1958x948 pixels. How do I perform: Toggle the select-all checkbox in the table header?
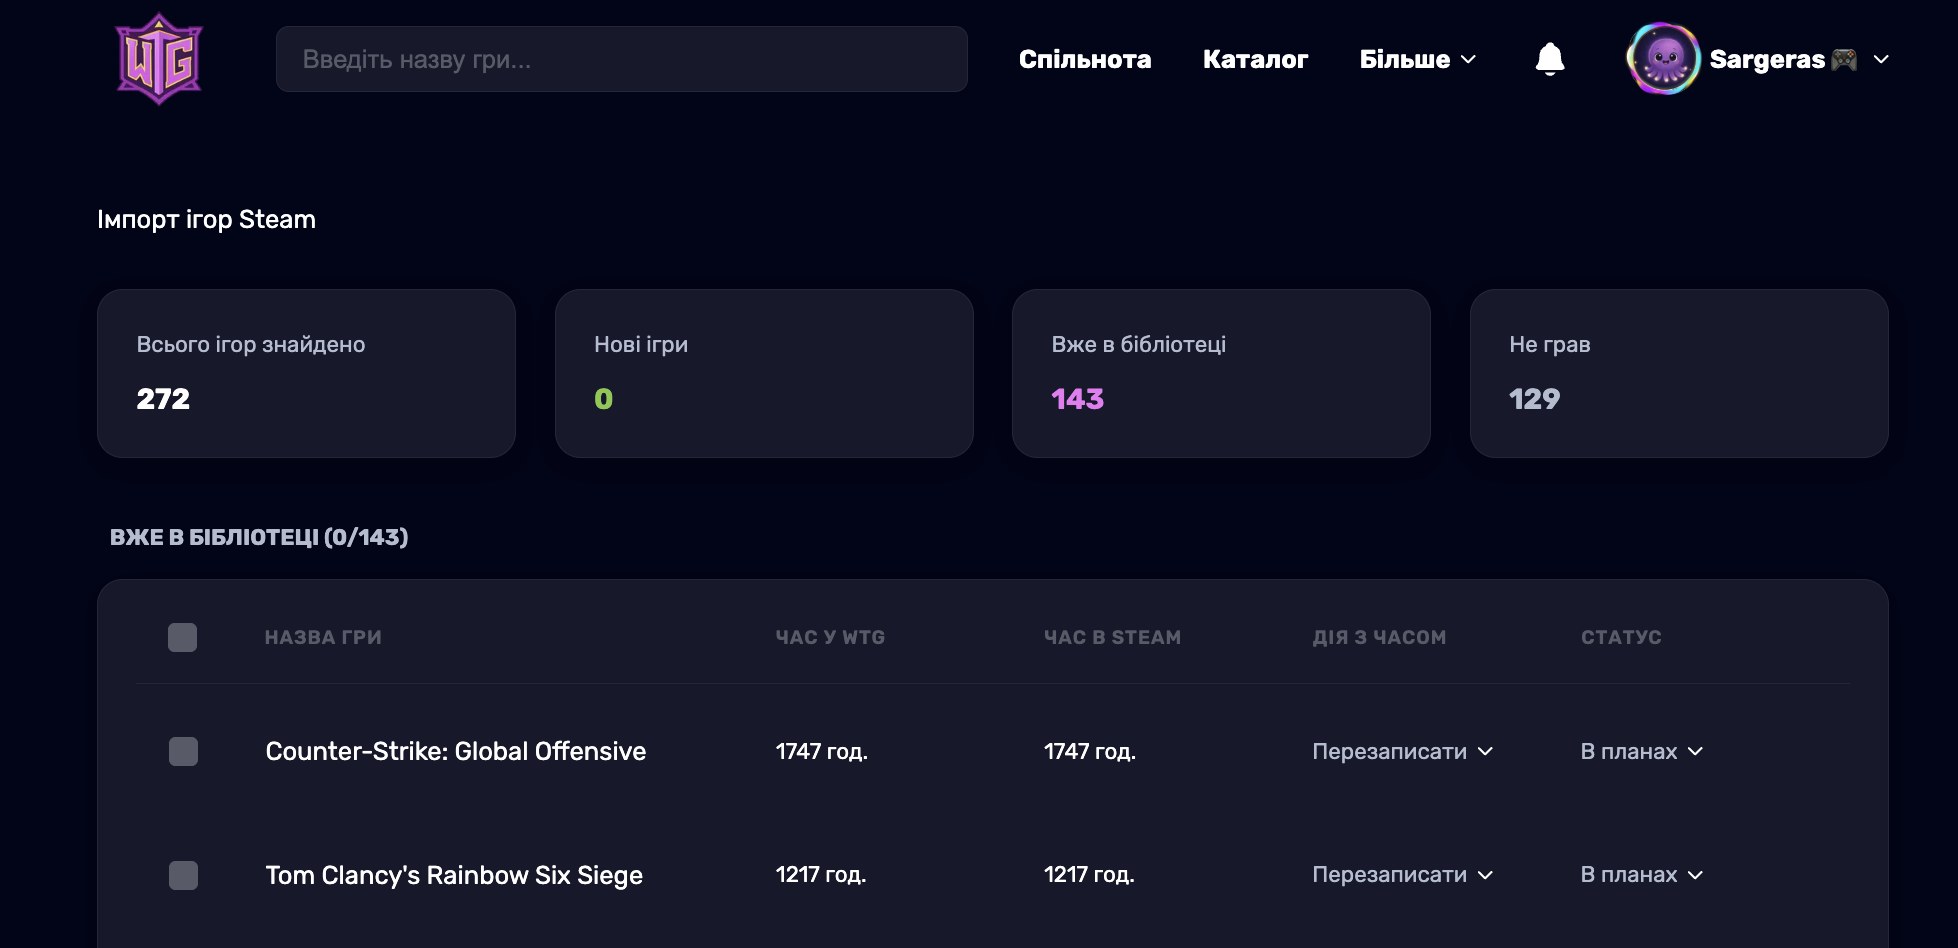pyautogui.click(x=183, y=637)
